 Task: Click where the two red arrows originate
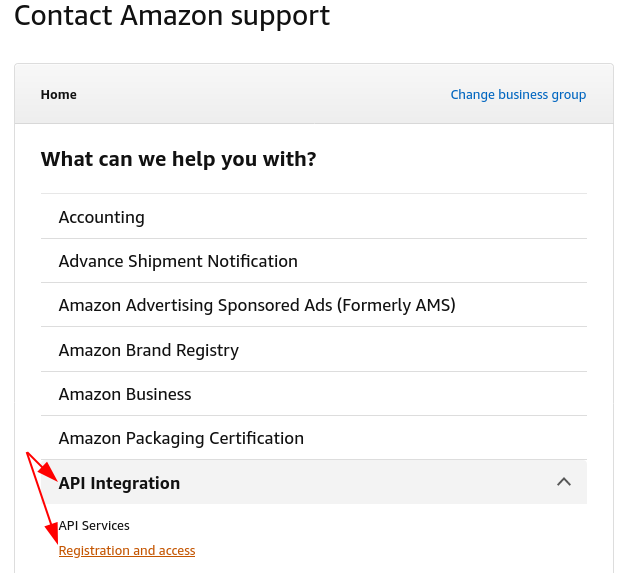(28, 455)
